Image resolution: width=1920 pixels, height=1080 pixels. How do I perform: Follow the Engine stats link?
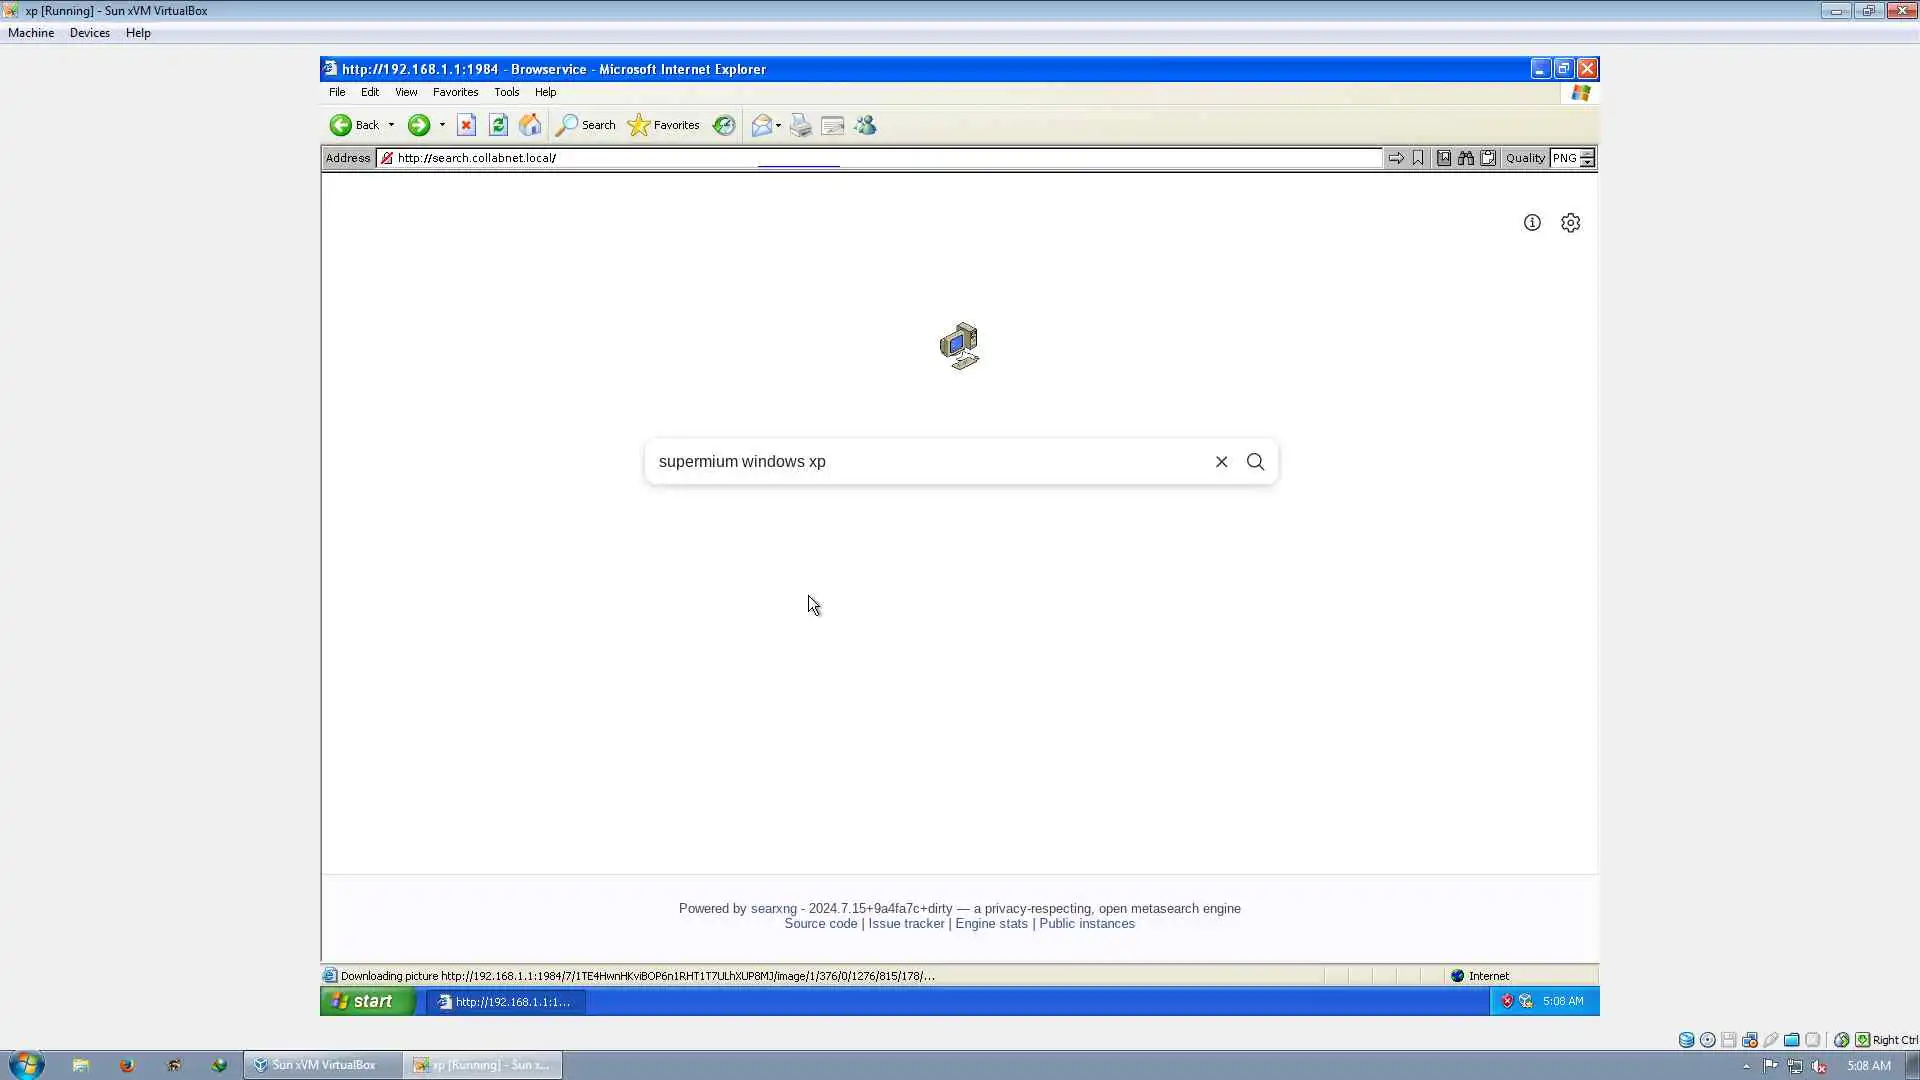pos(991,924)
